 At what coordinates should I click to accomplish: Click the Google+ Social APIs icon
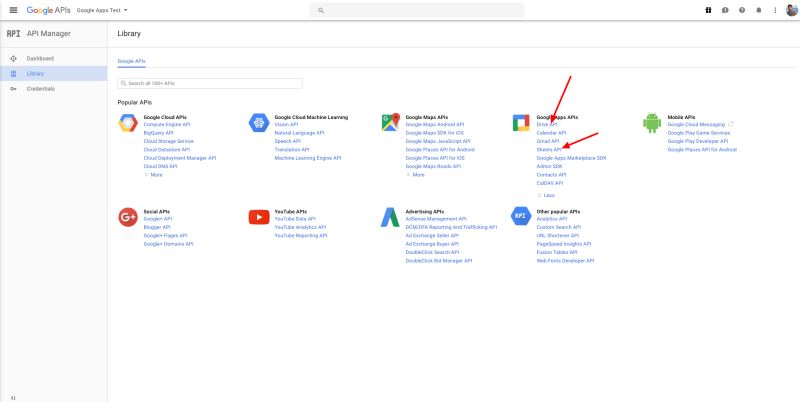coord(128,217)
